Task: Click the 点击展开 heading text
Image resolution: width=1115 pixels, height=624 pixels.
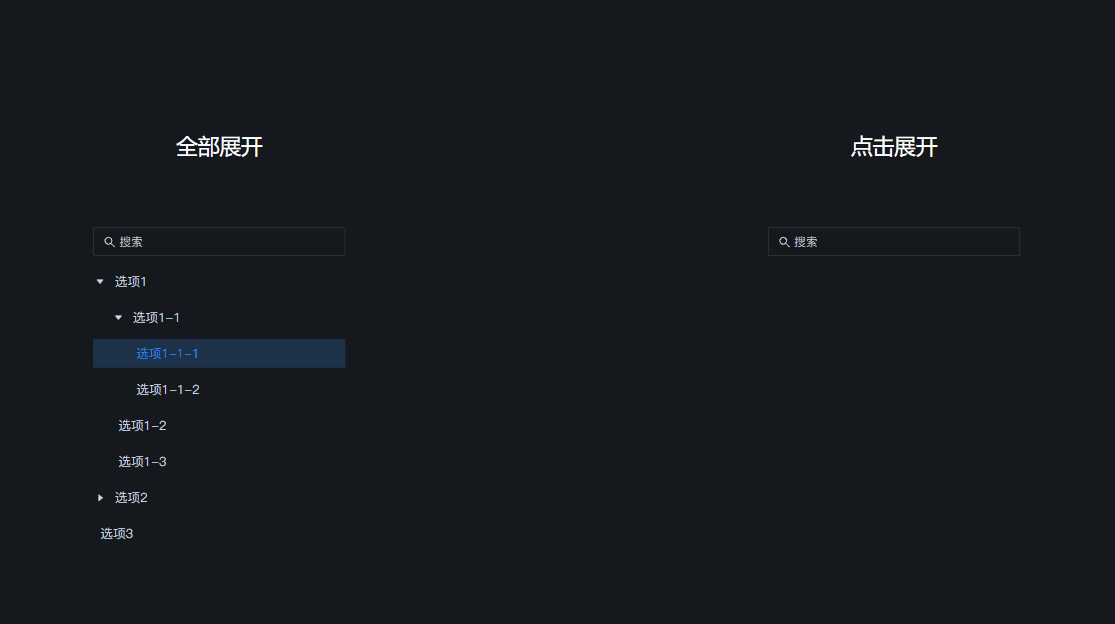Action: coord(893,147)
